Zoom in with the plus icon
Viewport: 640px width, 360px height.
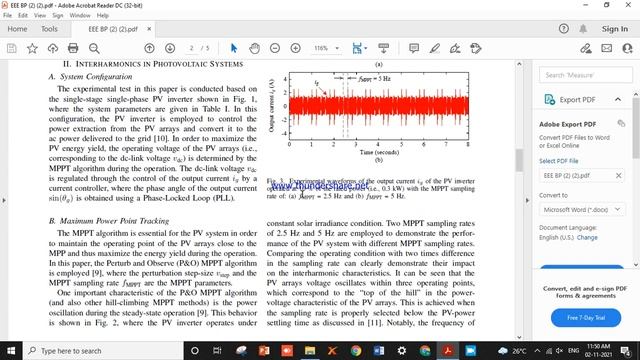[296, 48]
